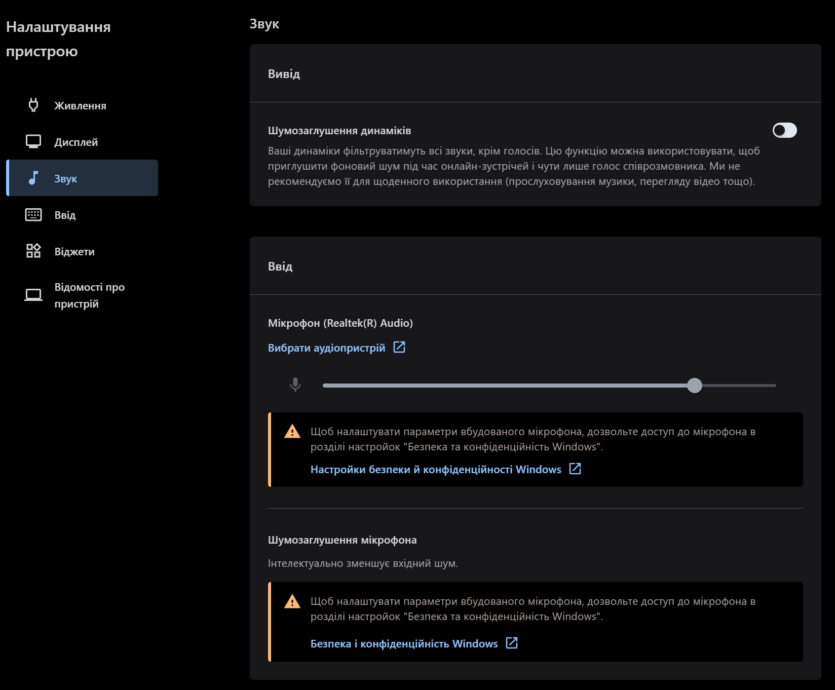Click the laptop icon for Відомості про пристрій

pyautogui.click(x=33, y=295)
